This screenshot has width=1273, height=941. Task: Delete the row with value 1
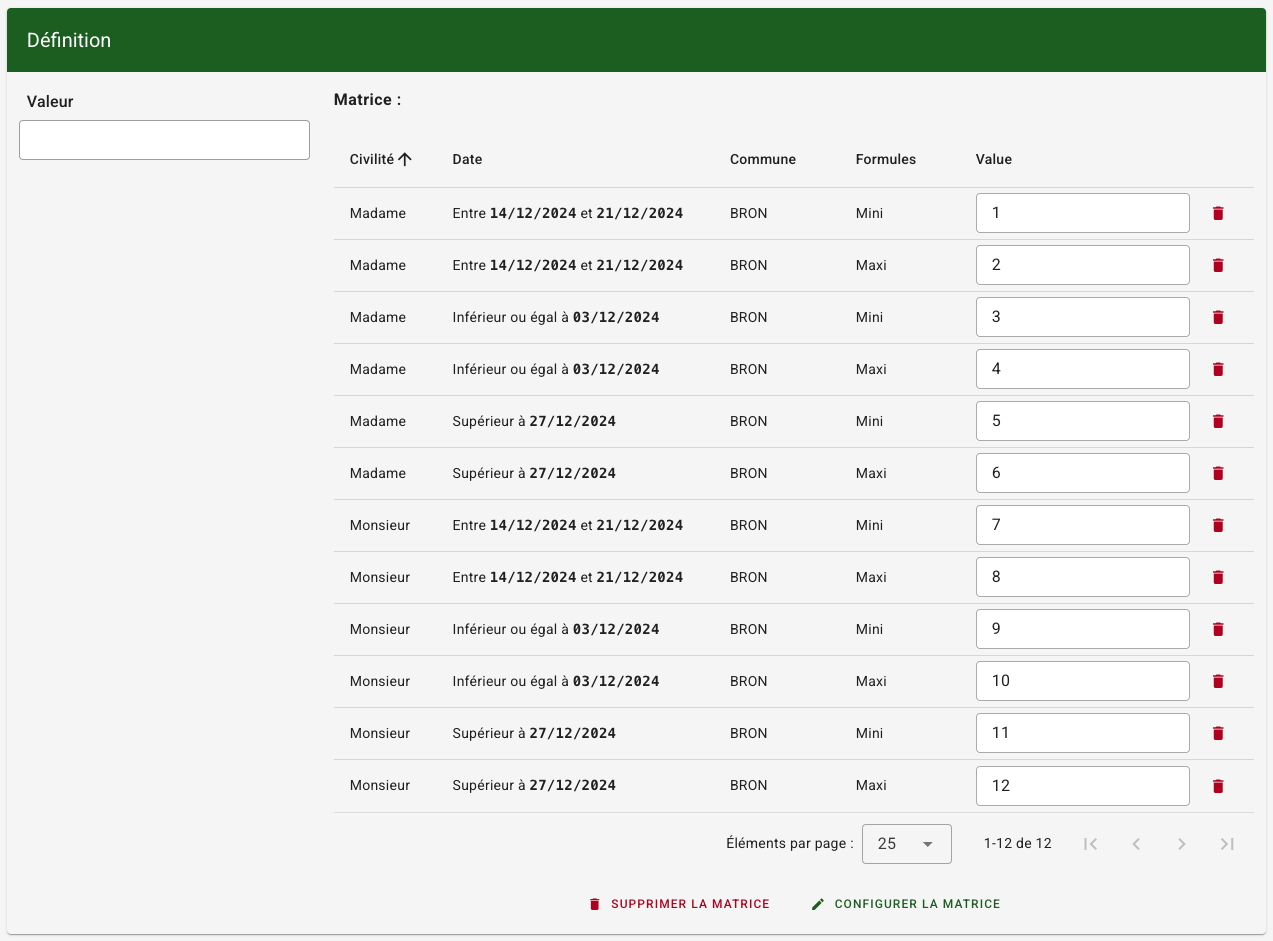click(1218, 213)
